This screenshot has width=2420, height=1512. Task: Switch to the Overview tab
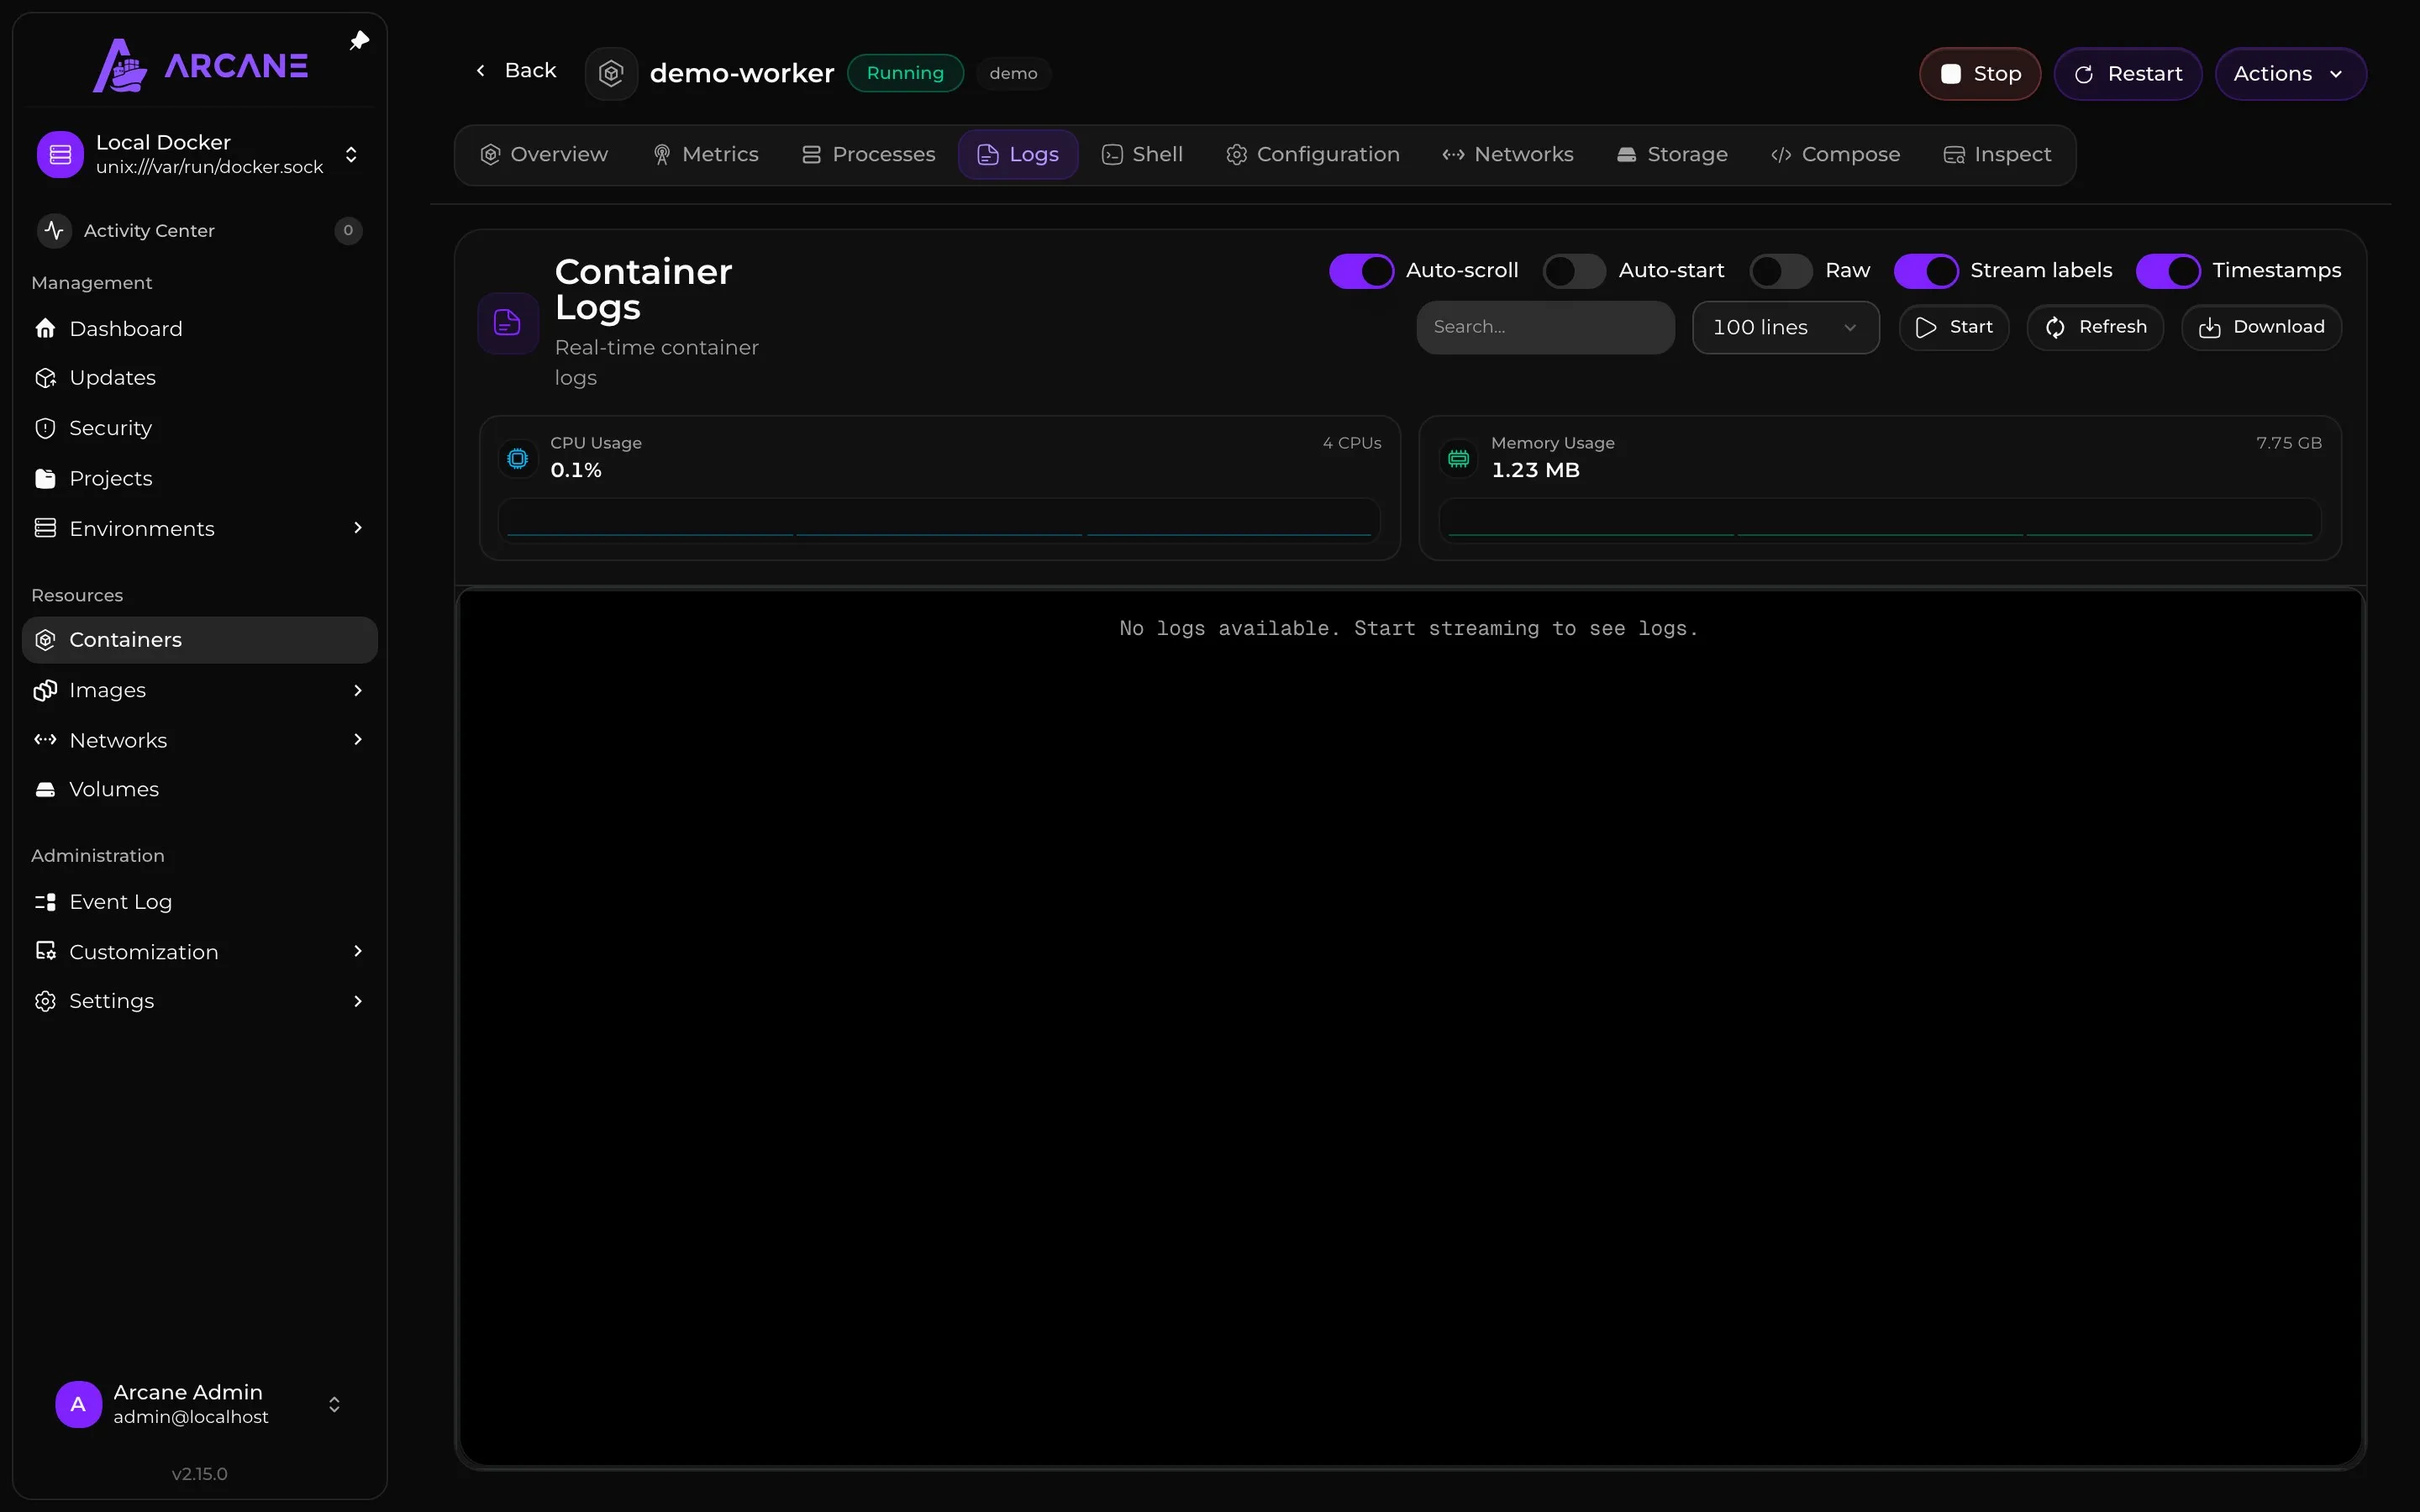click(x=544, y=155)
